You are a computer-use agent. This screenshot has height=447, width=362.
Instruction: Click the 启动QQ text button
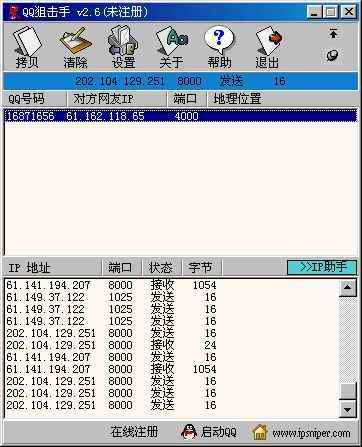coord(219,432)
